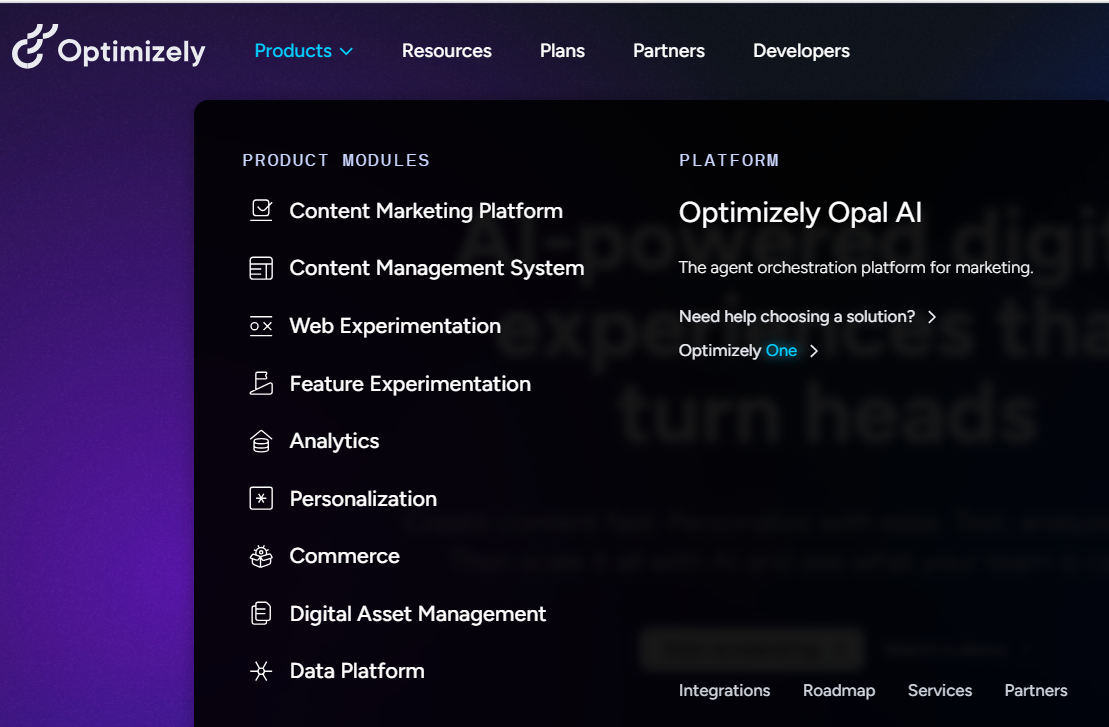The width and height of the screenshot is (1109, 727).
Task: Click chevron next to Optimizely One
Action: 814,351
